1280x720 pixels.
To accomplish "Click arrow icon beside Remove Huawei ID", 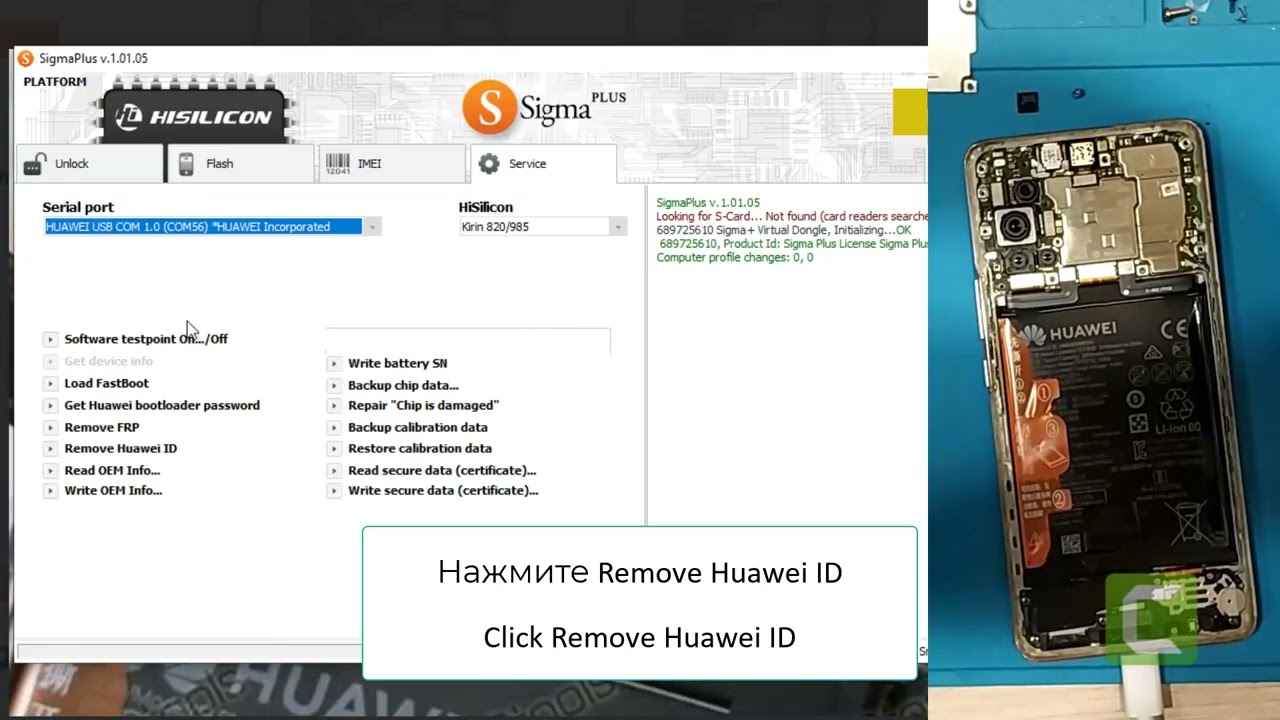I will tap(50, 448).
